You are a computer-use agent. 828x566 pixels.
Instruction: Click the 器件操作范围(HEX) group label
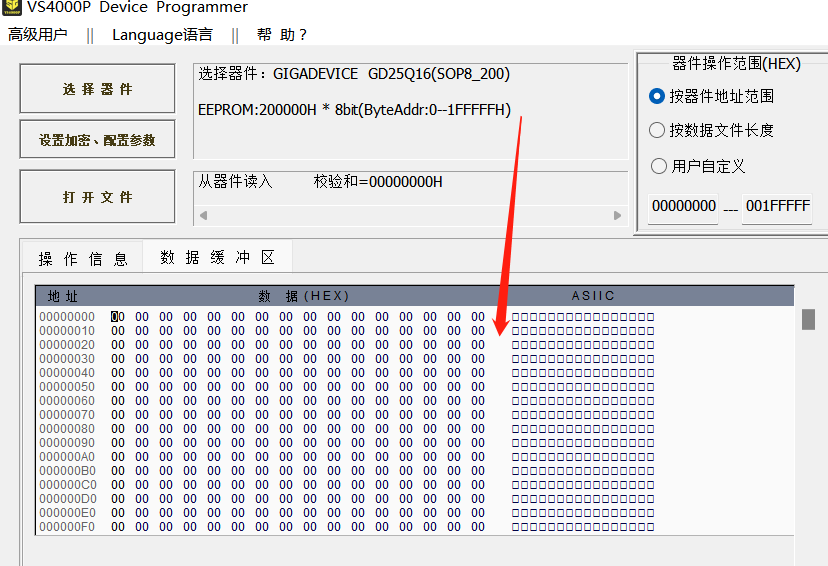click(736, 64)
